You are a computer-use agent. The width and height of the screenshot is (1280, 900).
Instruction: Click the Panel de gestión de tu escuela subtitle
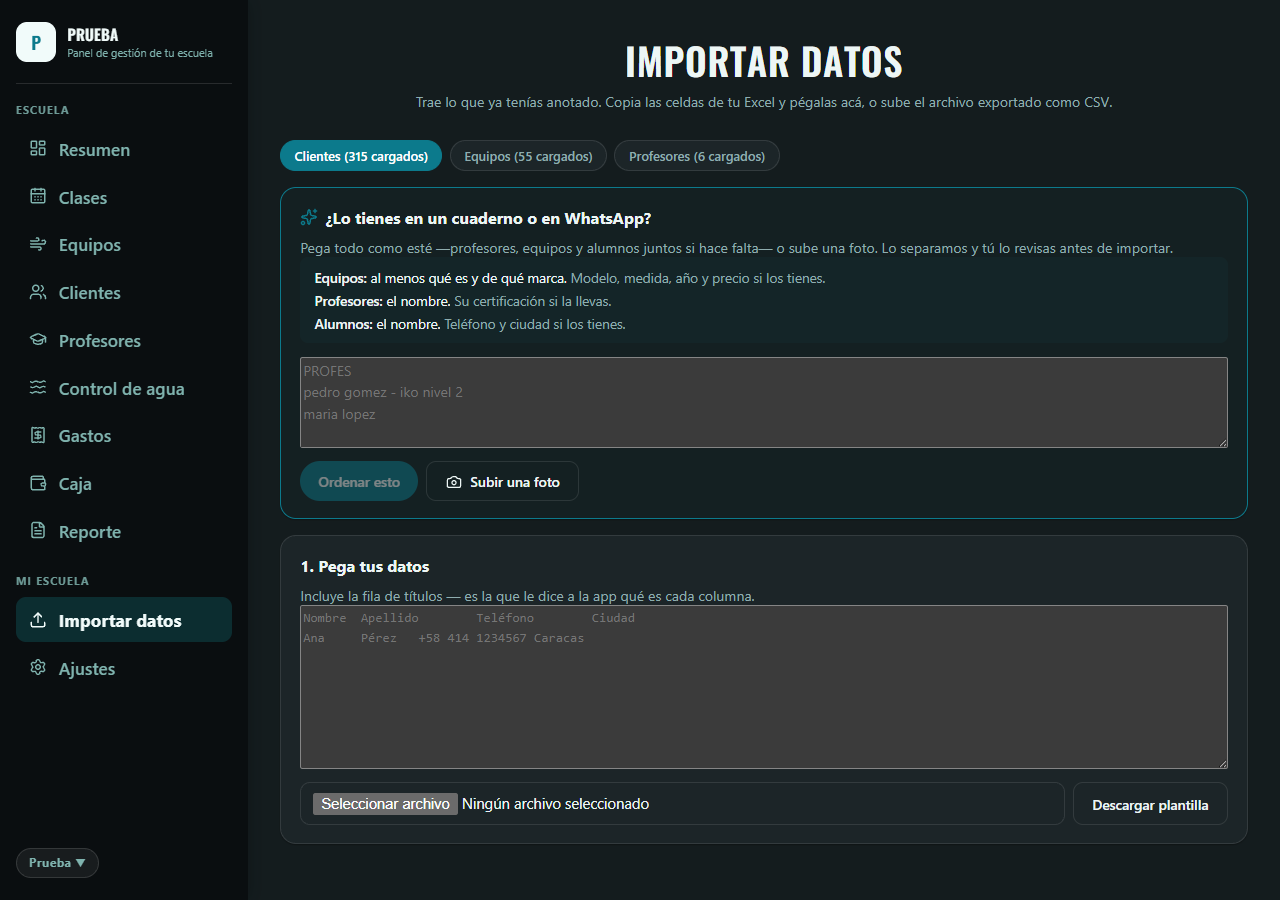pyautogui.click(x=140, y=53)
